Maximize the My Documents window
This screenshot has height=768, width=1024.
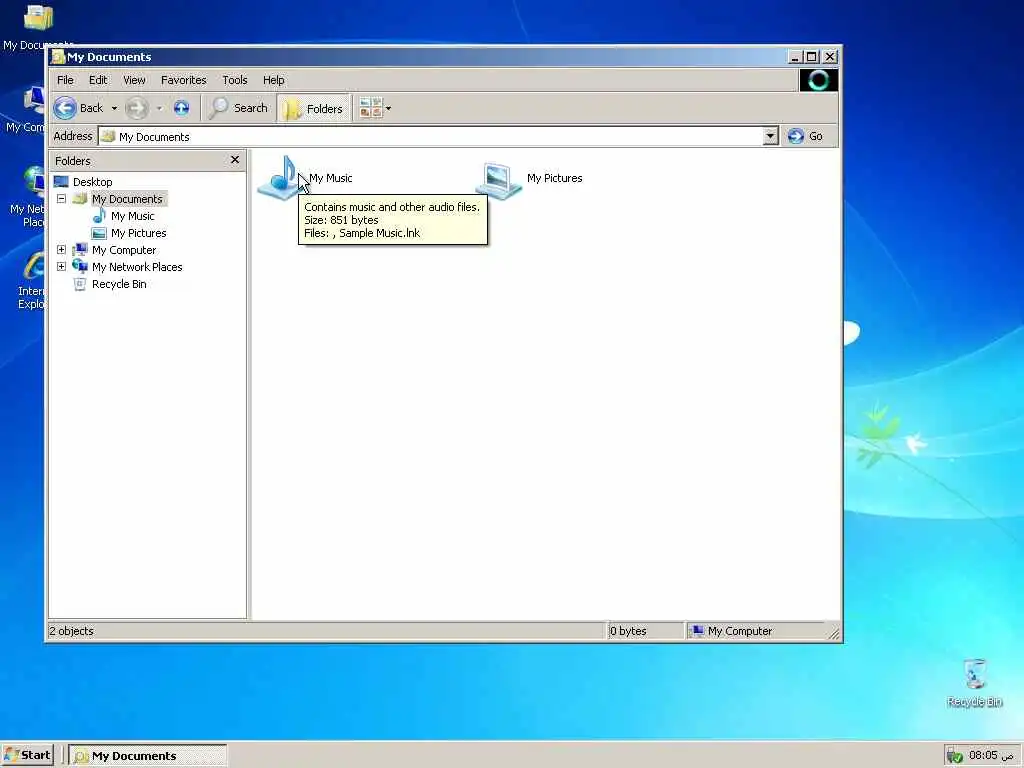coord(812,57)
